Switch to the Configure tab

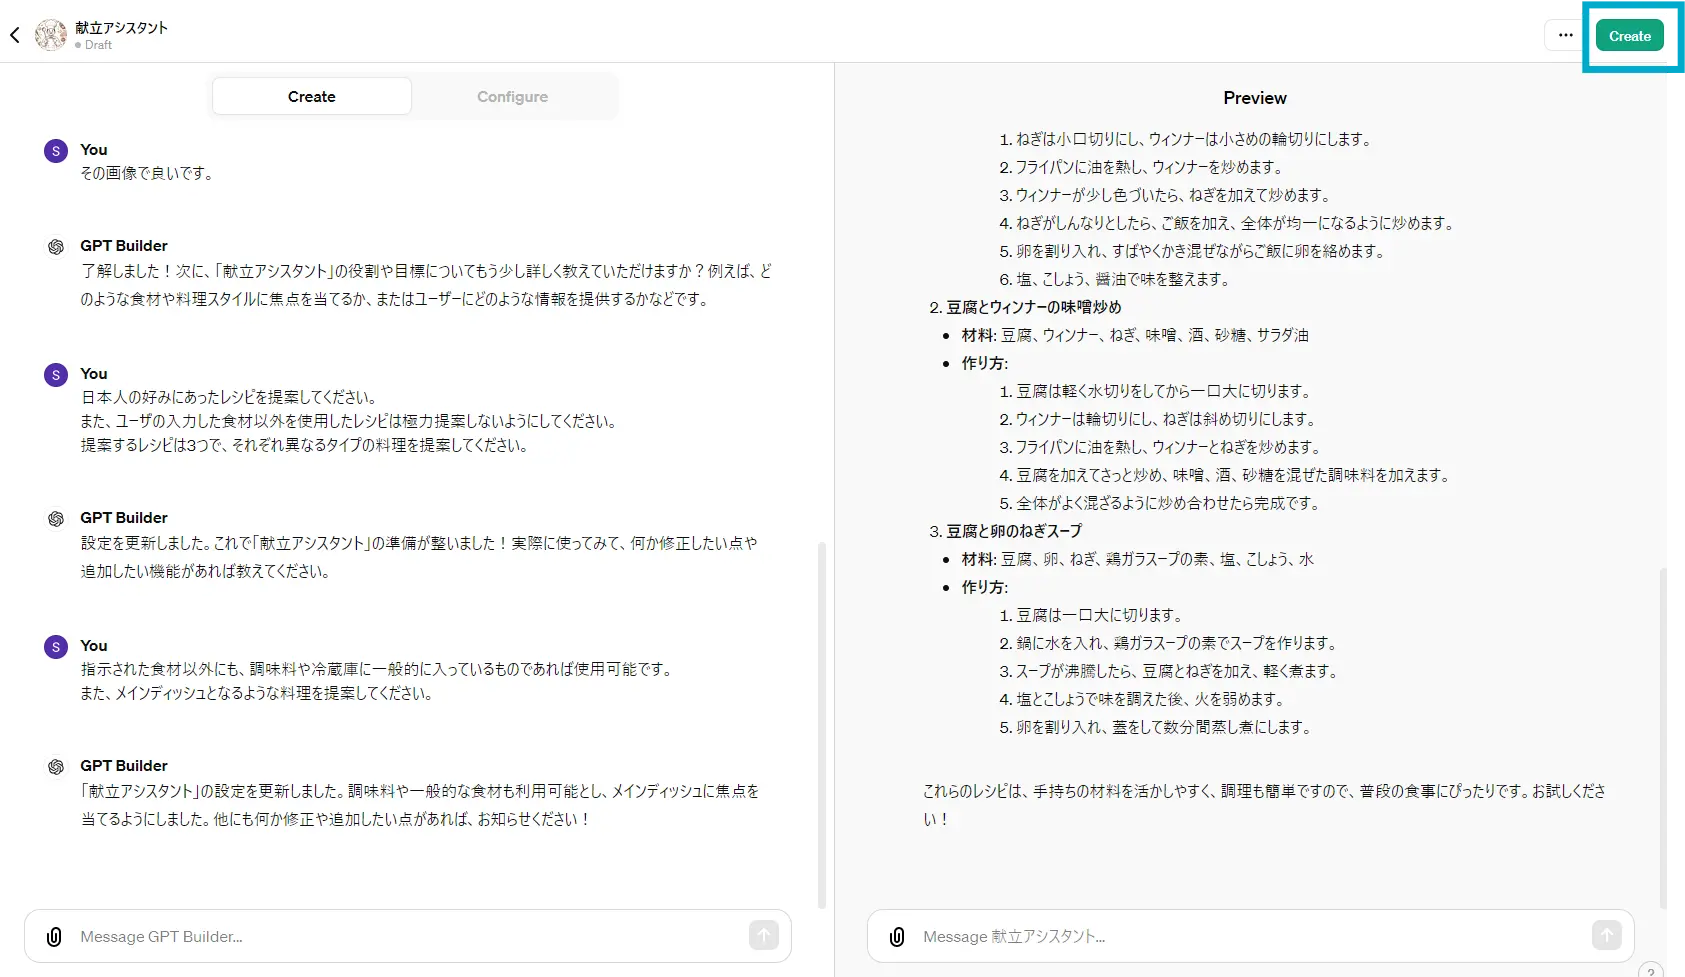512,96
